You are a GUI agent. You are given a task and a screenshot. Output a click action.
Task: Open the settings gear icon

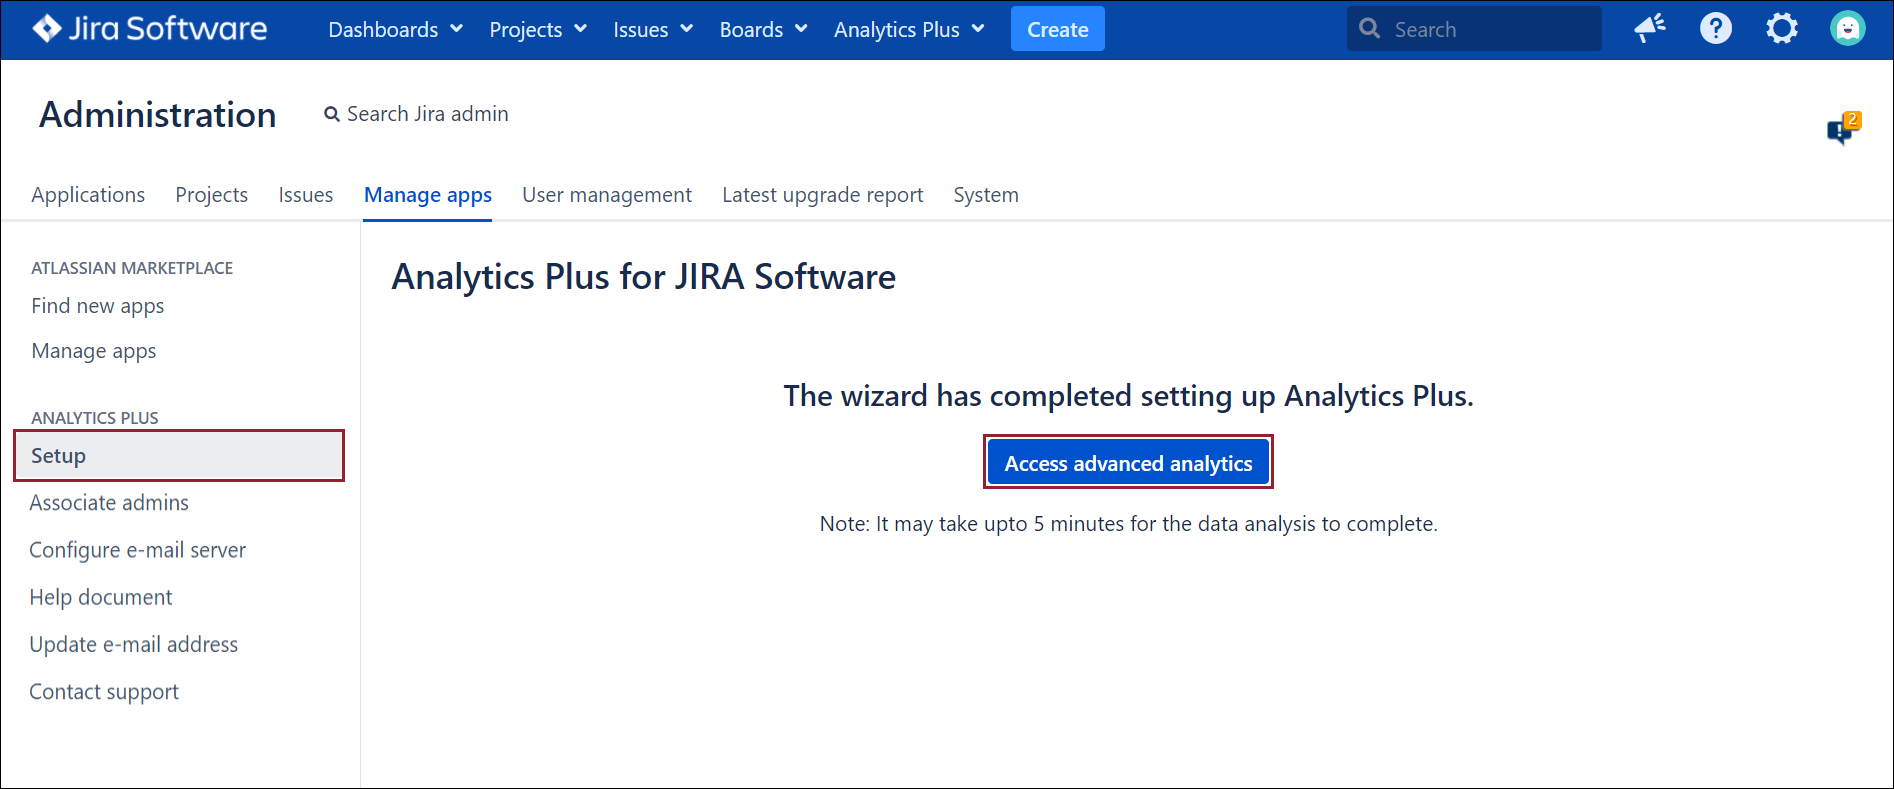pyautogui.click(x=1781, y=29)
